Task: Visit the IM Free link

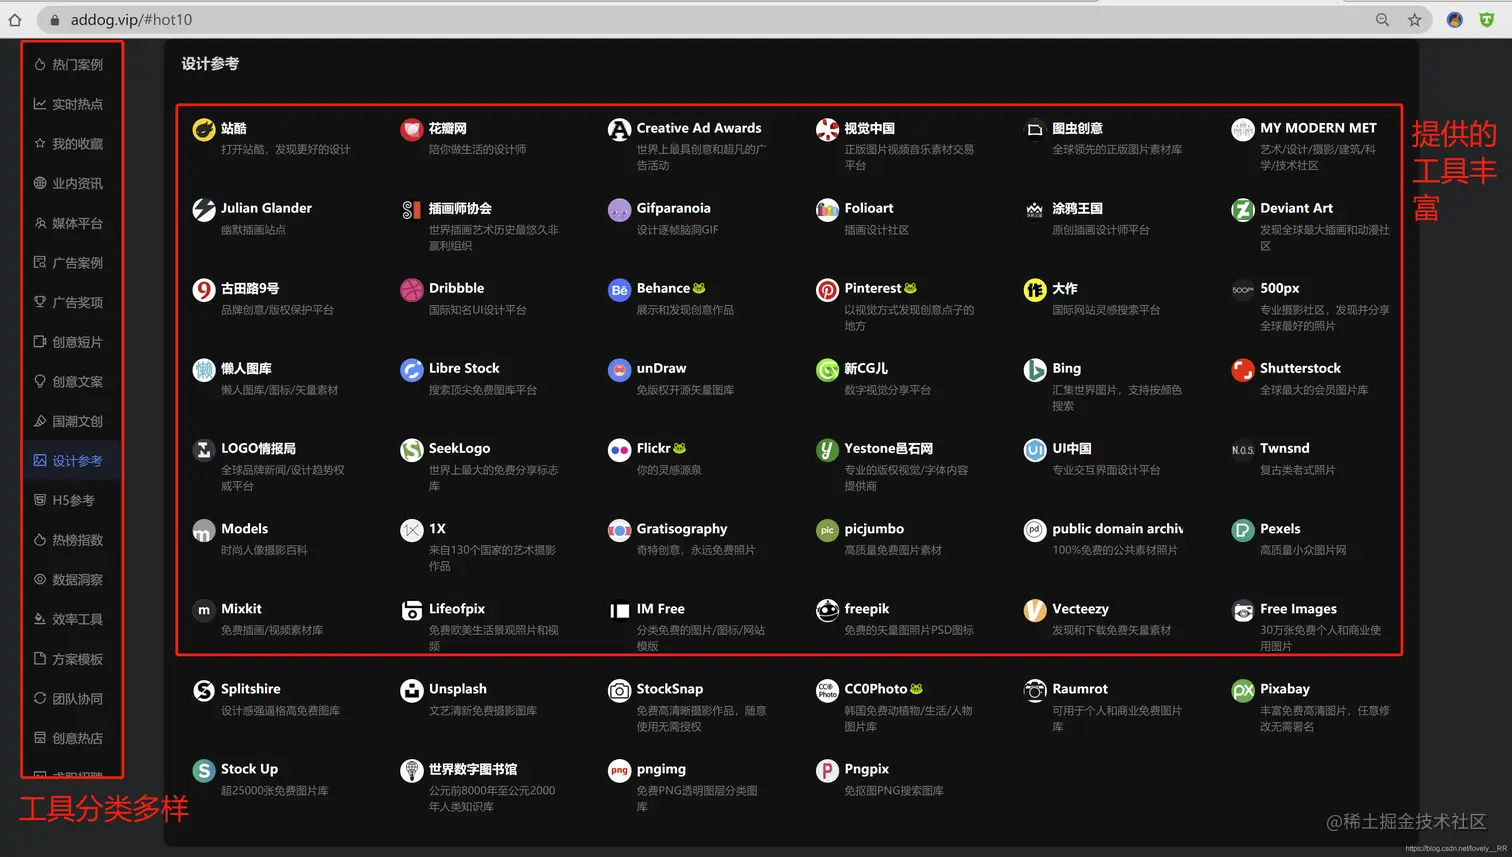Action: [x=660, y=609]
